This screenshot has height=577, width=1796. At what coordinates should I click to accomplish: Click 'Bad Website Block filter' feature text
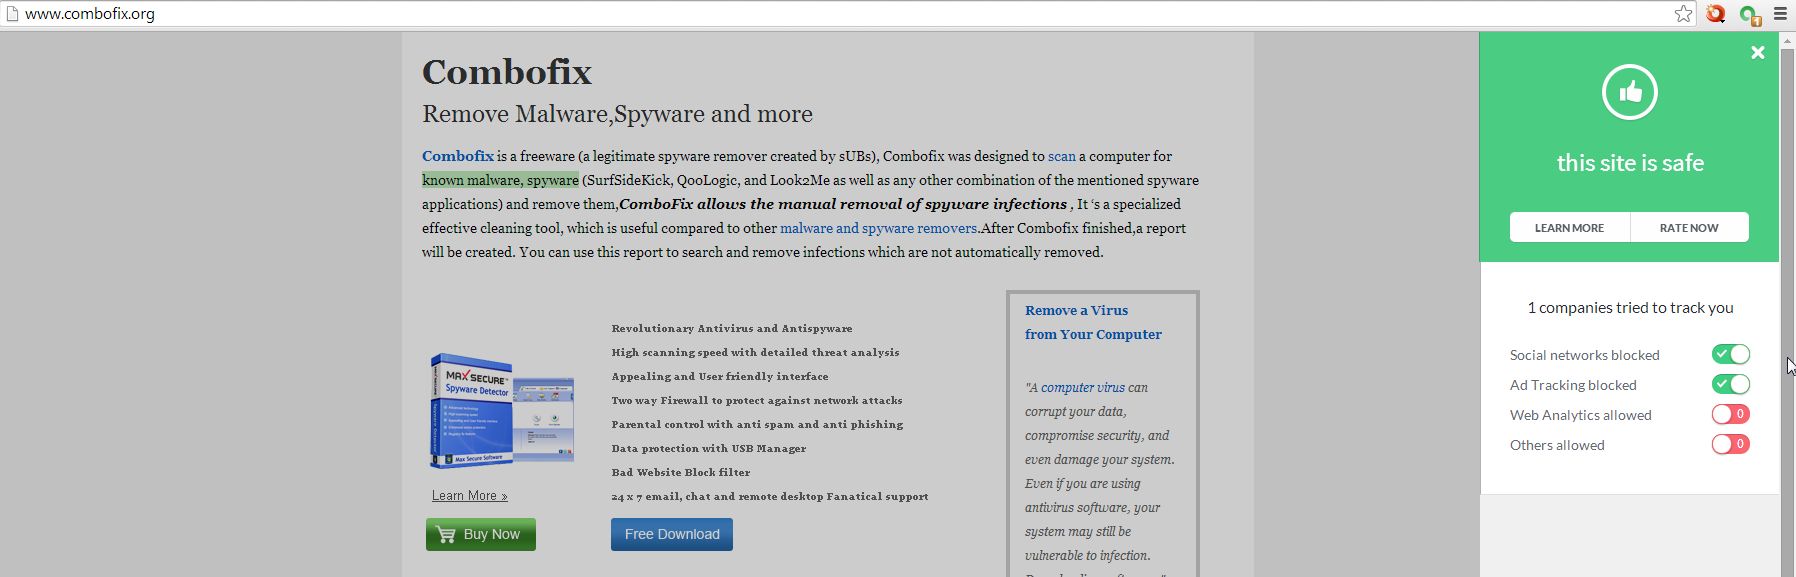coord(681,472)
